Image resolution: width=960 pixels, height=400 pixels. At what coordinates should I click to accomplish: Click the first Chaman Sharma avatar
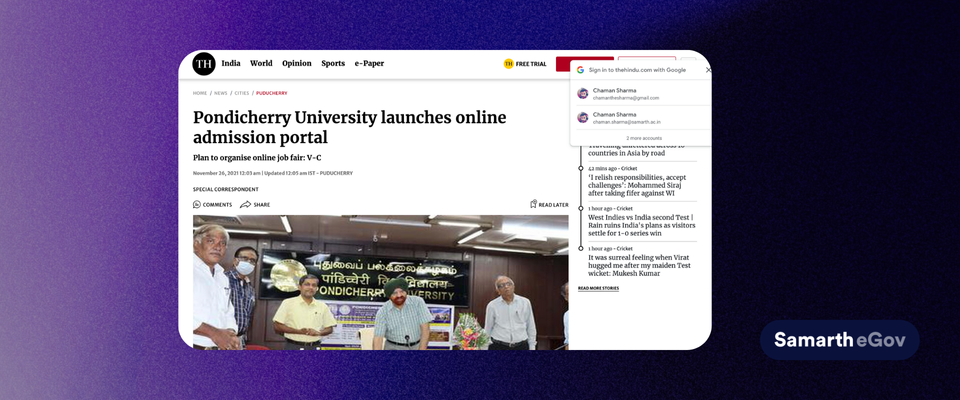click(583, 93)
